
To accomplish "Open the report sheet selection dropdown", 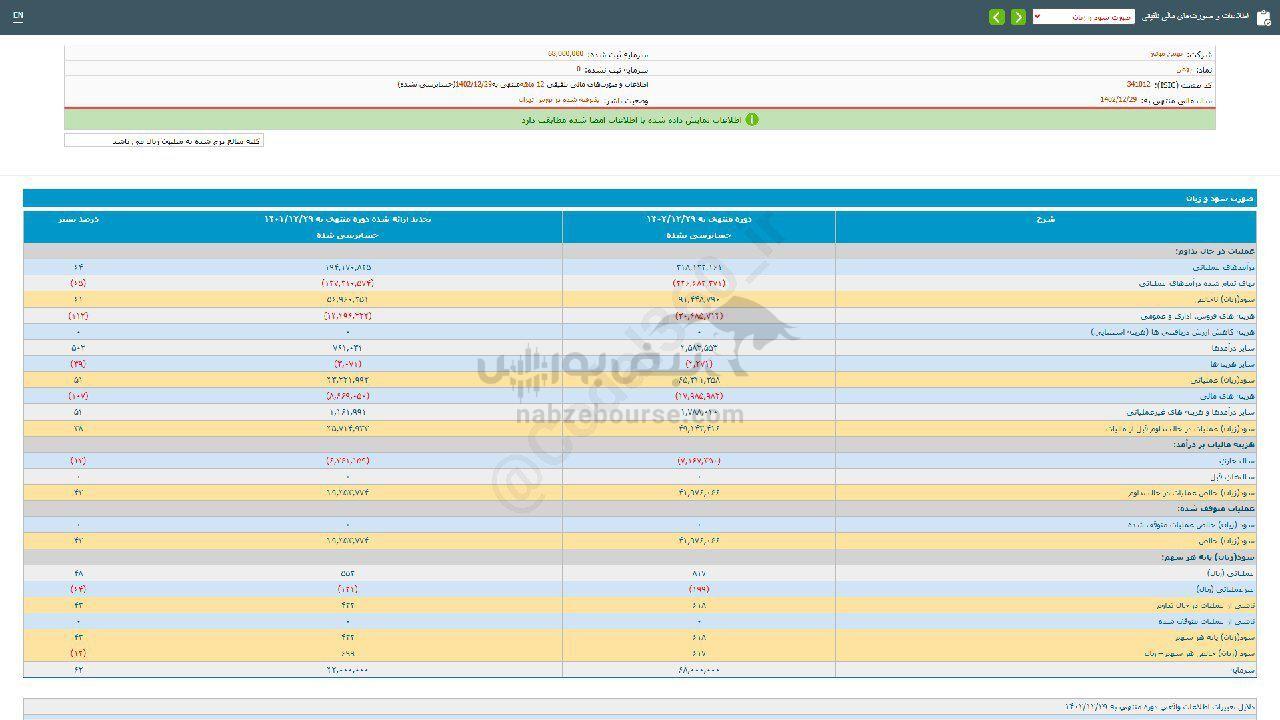I will pos(1083,17).
